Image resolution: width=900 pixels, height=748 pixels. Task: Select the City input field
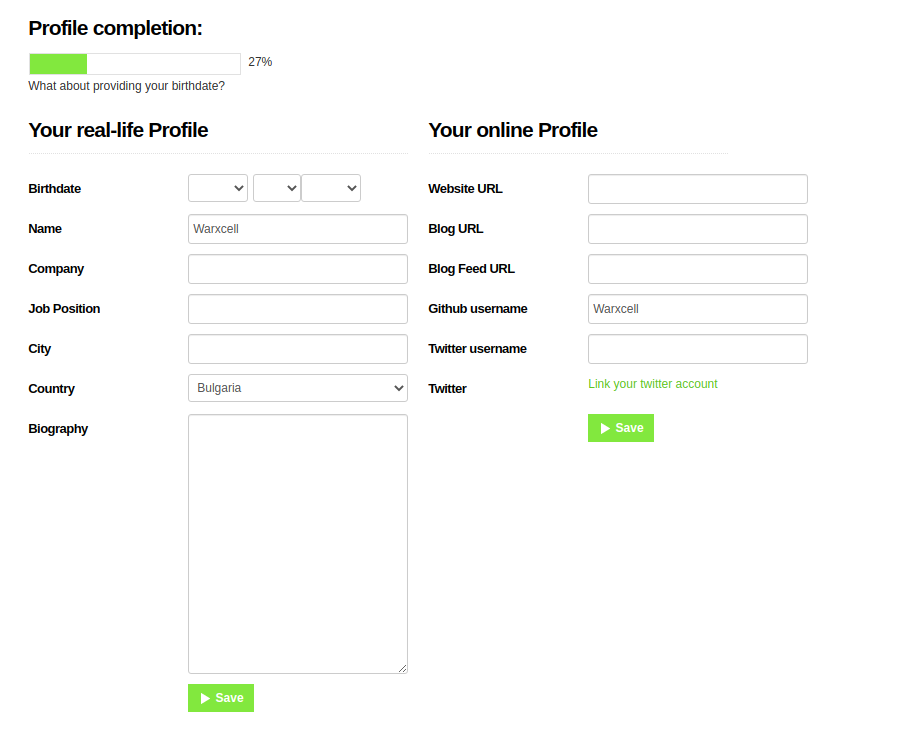298,349
